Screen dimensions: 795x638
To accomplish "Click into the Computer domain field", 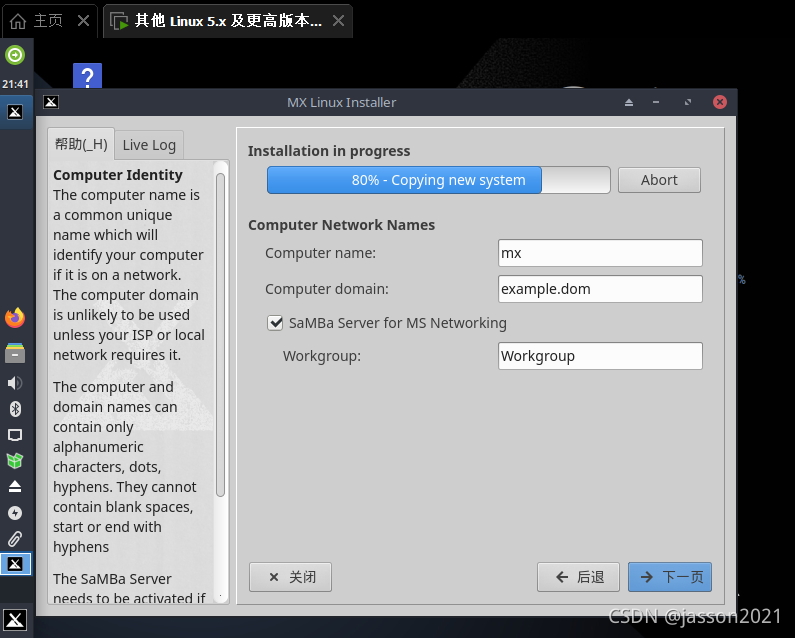I will 600,289.
